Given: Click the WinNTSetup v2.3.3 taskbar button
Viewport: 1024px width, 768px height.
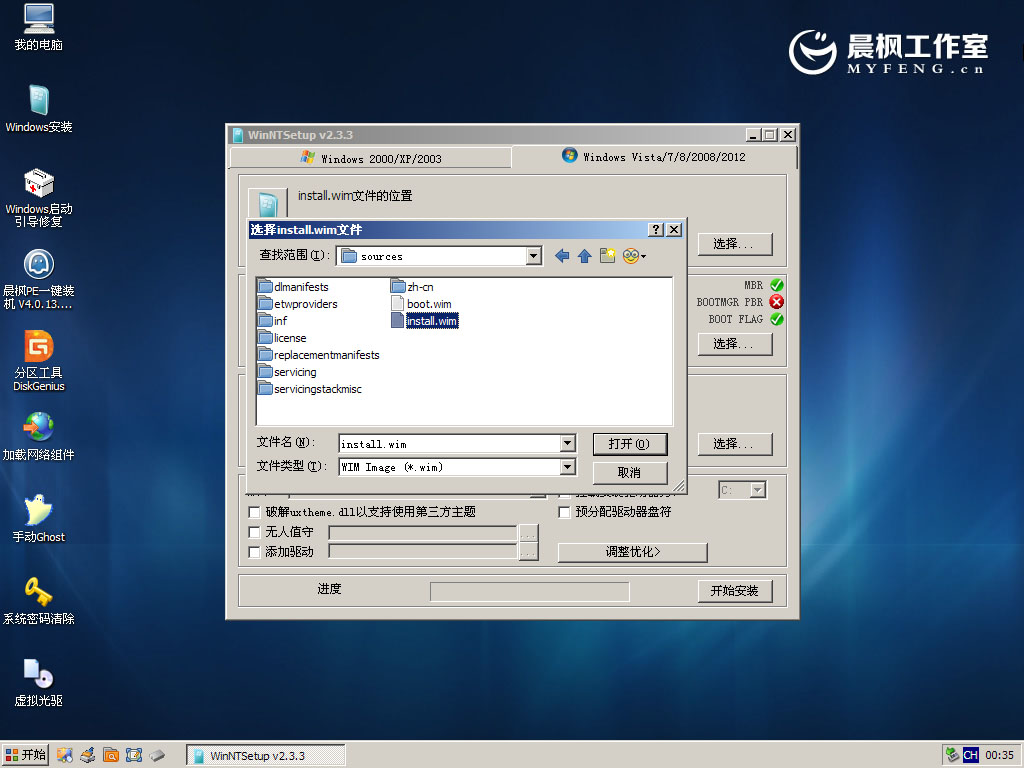Looking at the screenshot, I should tap(266, 756).
